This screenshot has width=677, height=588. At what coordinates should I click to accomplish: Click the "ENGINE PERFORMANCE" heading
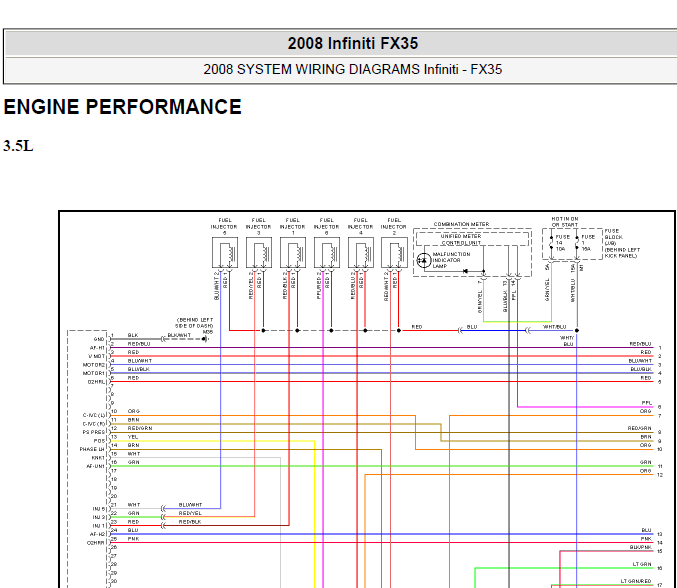click(122, 107)
